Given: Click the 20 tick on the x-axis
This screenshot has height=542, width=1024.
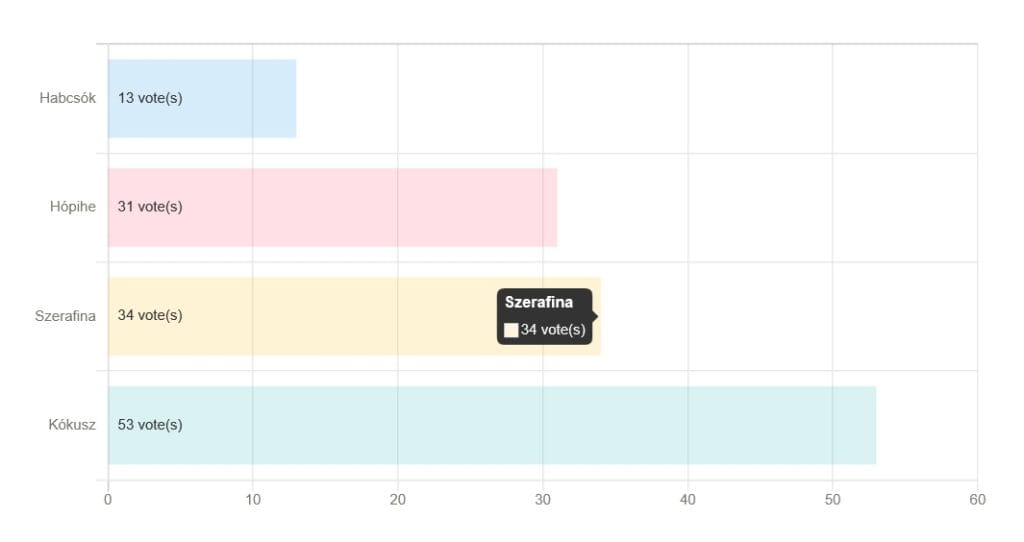Looking at the screenshot, I should pyautogui.click(x=398, y=500).
